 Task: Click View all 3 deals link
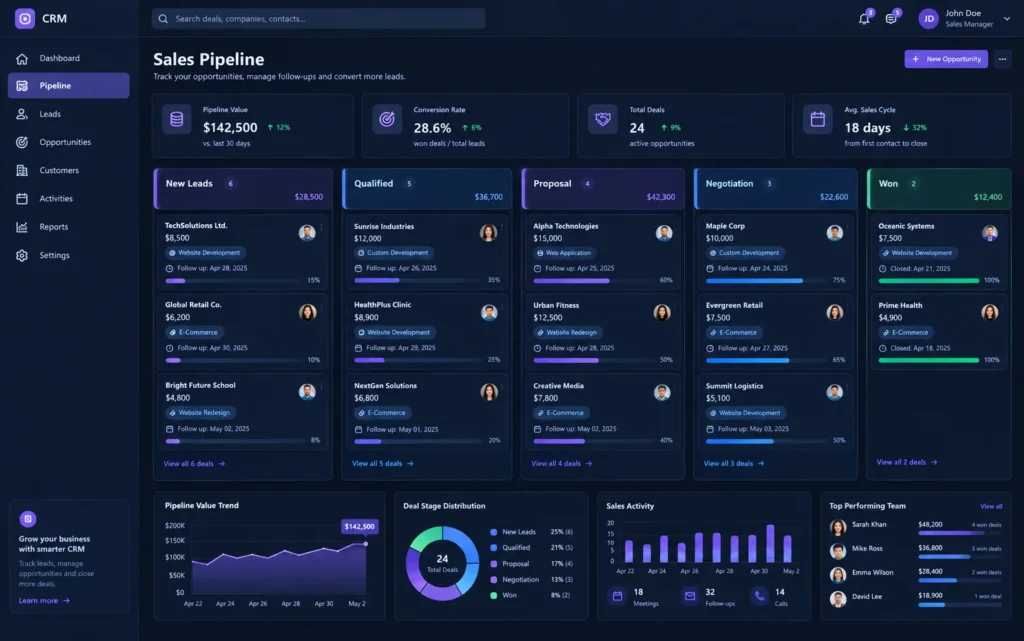[733, 463]
